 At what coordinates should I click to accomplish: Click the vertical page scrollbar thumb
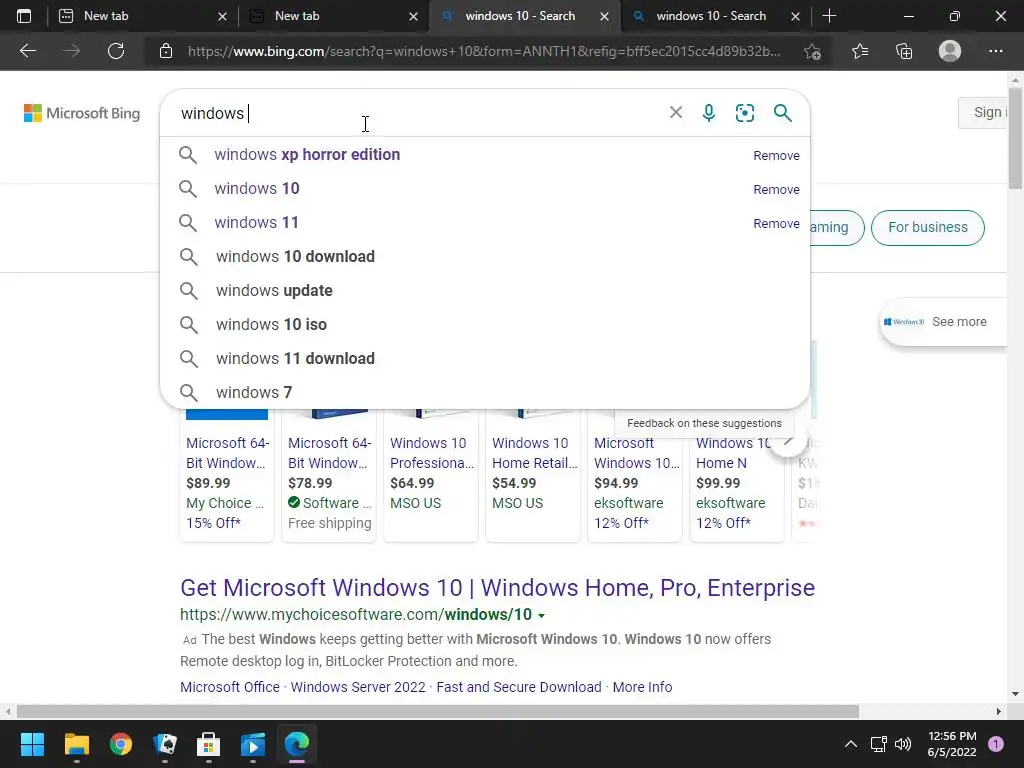coord(1016,137)
